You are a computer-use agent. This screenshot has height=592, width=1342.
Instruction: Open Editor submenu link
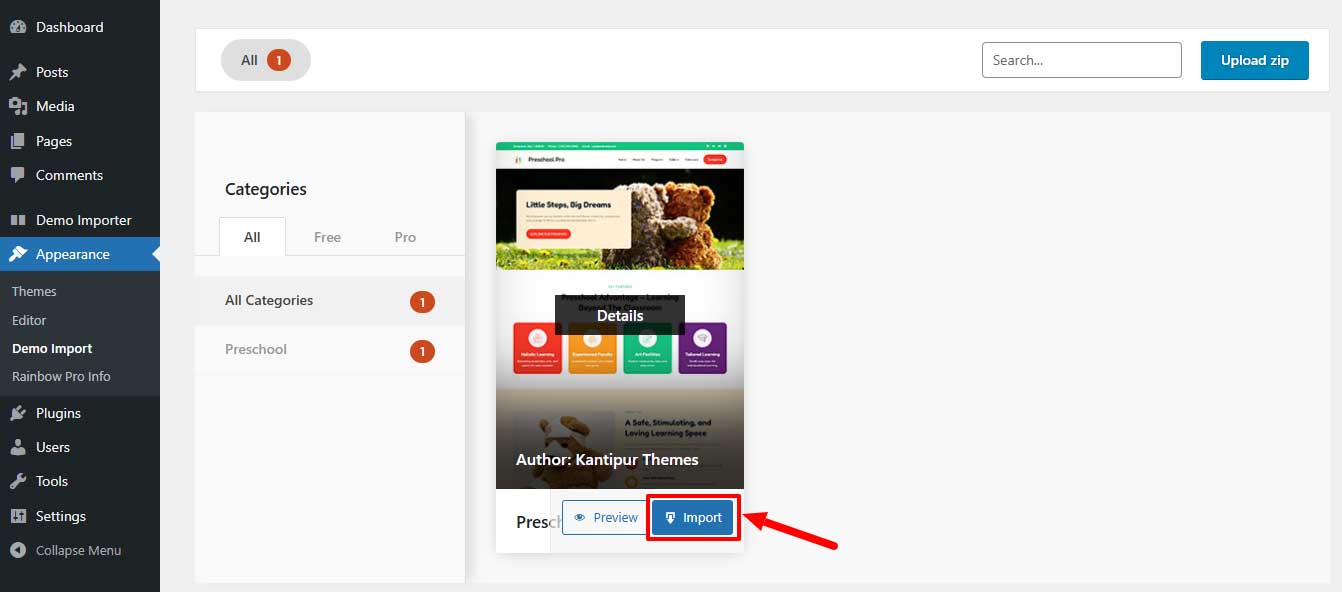point(29,320)
